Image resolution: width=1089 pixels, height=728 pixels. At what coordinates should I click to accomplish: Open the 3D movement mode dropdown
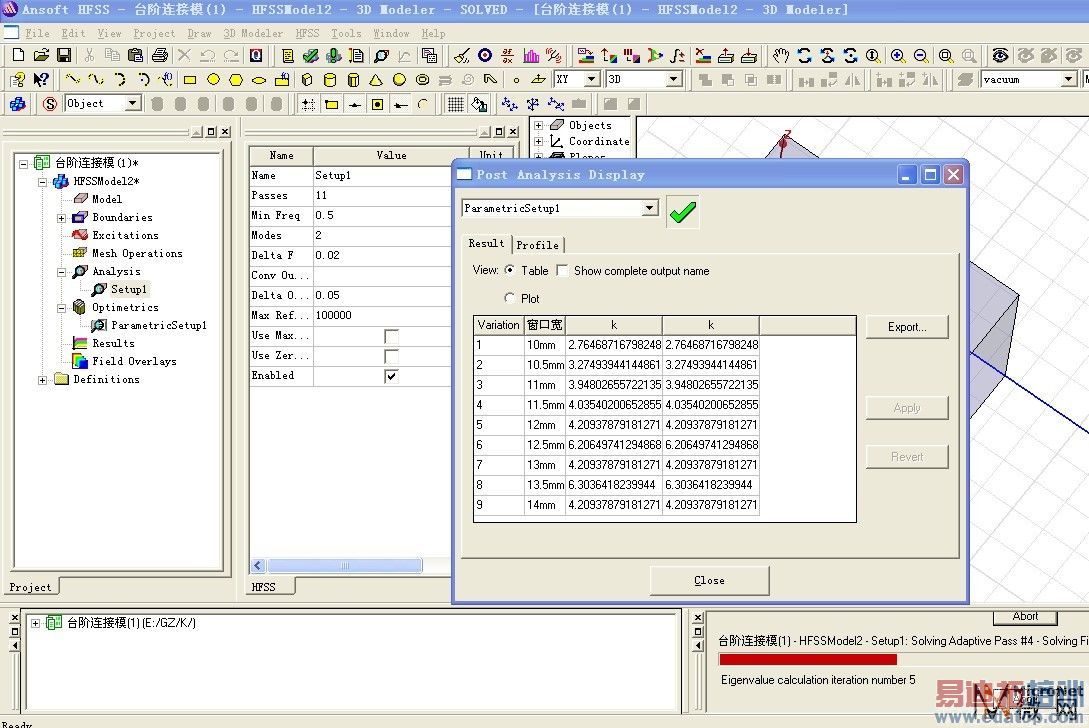[x=673, y=79]
